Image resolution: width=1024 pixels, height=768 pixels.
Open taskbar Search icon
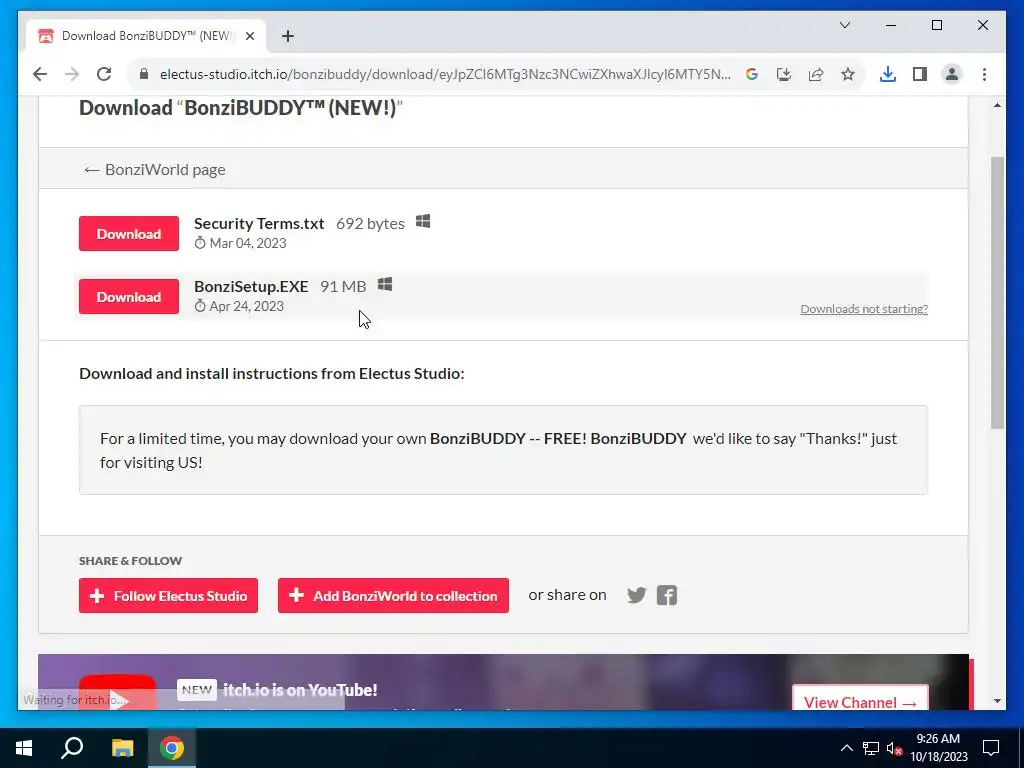(x=72, y=748)
